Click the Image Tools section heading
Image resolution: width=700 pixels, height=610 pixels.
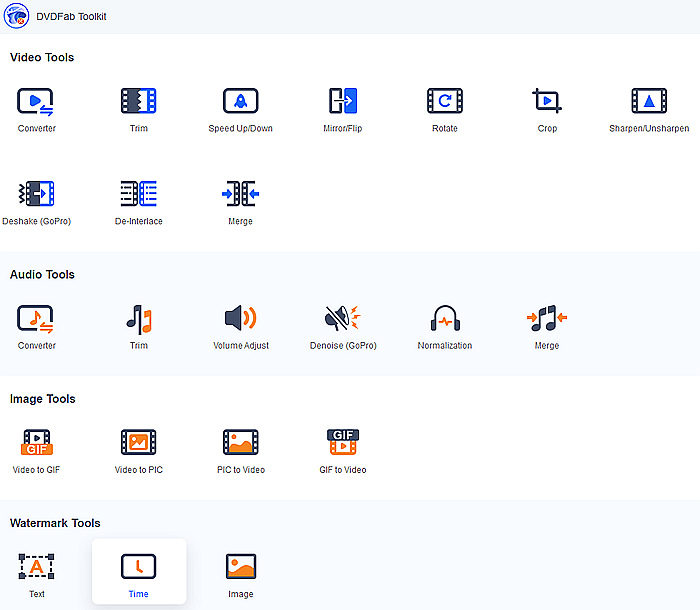pyautogui.click(x=43, y=398)
